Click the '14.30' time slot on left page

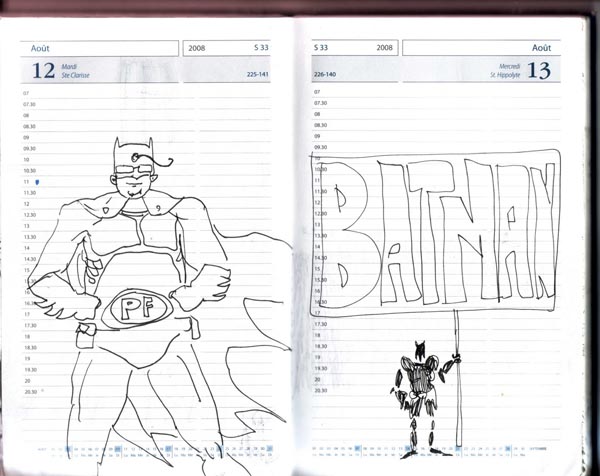pyautogui.click(x=29, y=259)
